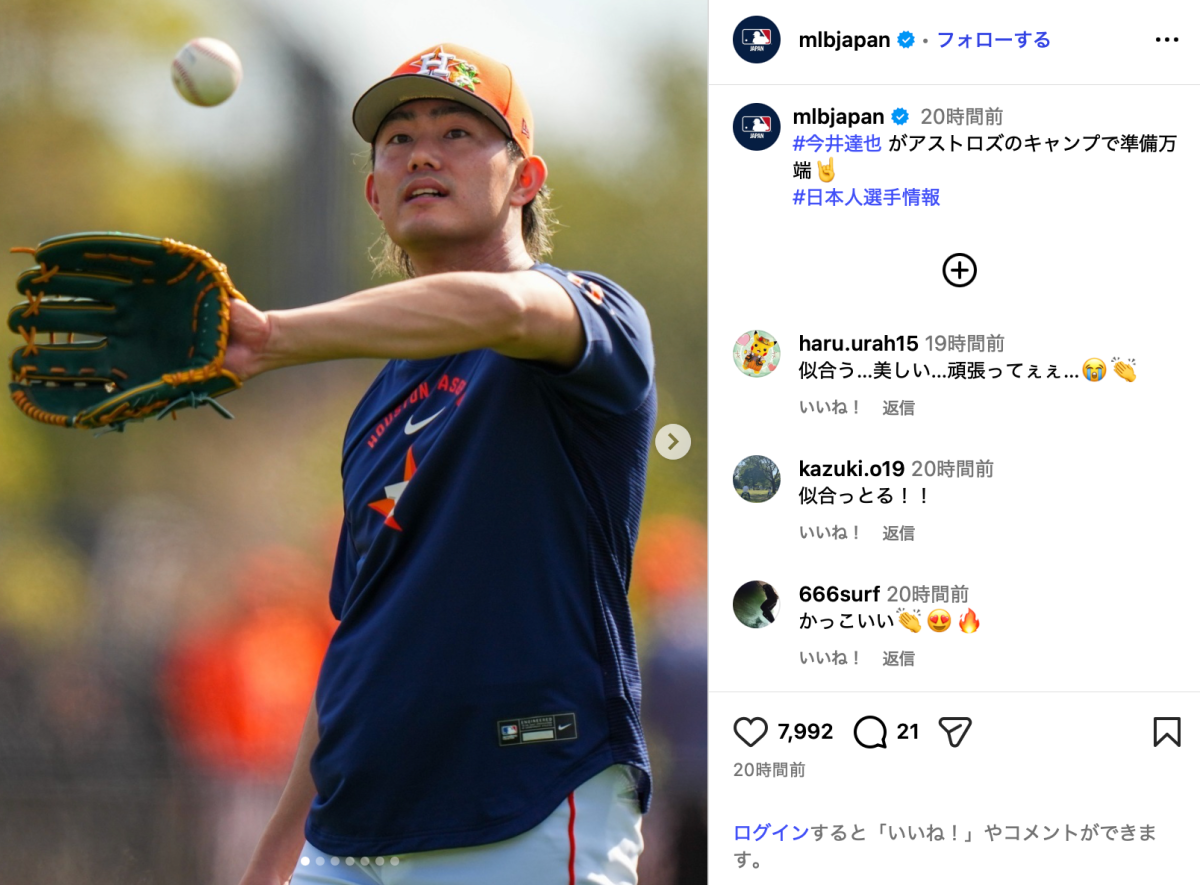This screenshot has width=1200, height=885.
Task: Select the second carousel indicator dot
Action: click(320, 861)
